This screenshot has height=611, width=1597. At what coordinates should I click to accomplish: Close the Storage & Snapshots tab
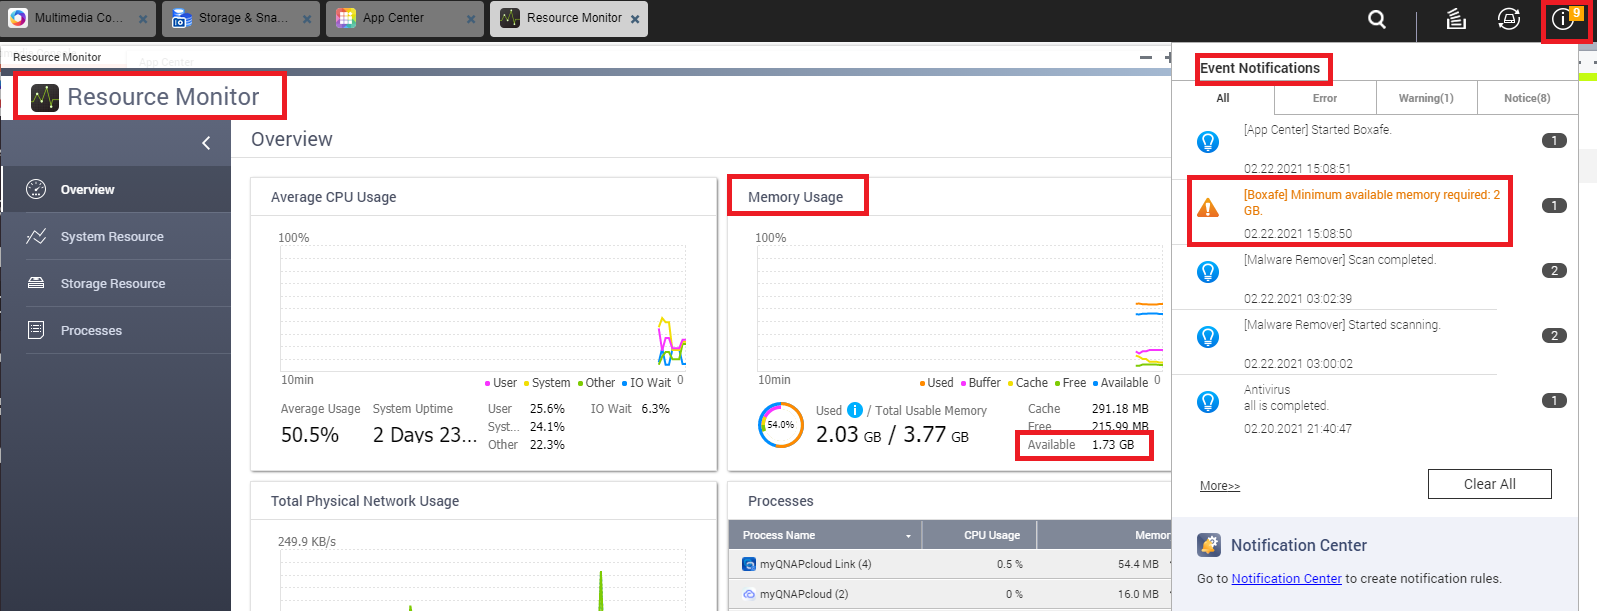click(x=307, y=19)
